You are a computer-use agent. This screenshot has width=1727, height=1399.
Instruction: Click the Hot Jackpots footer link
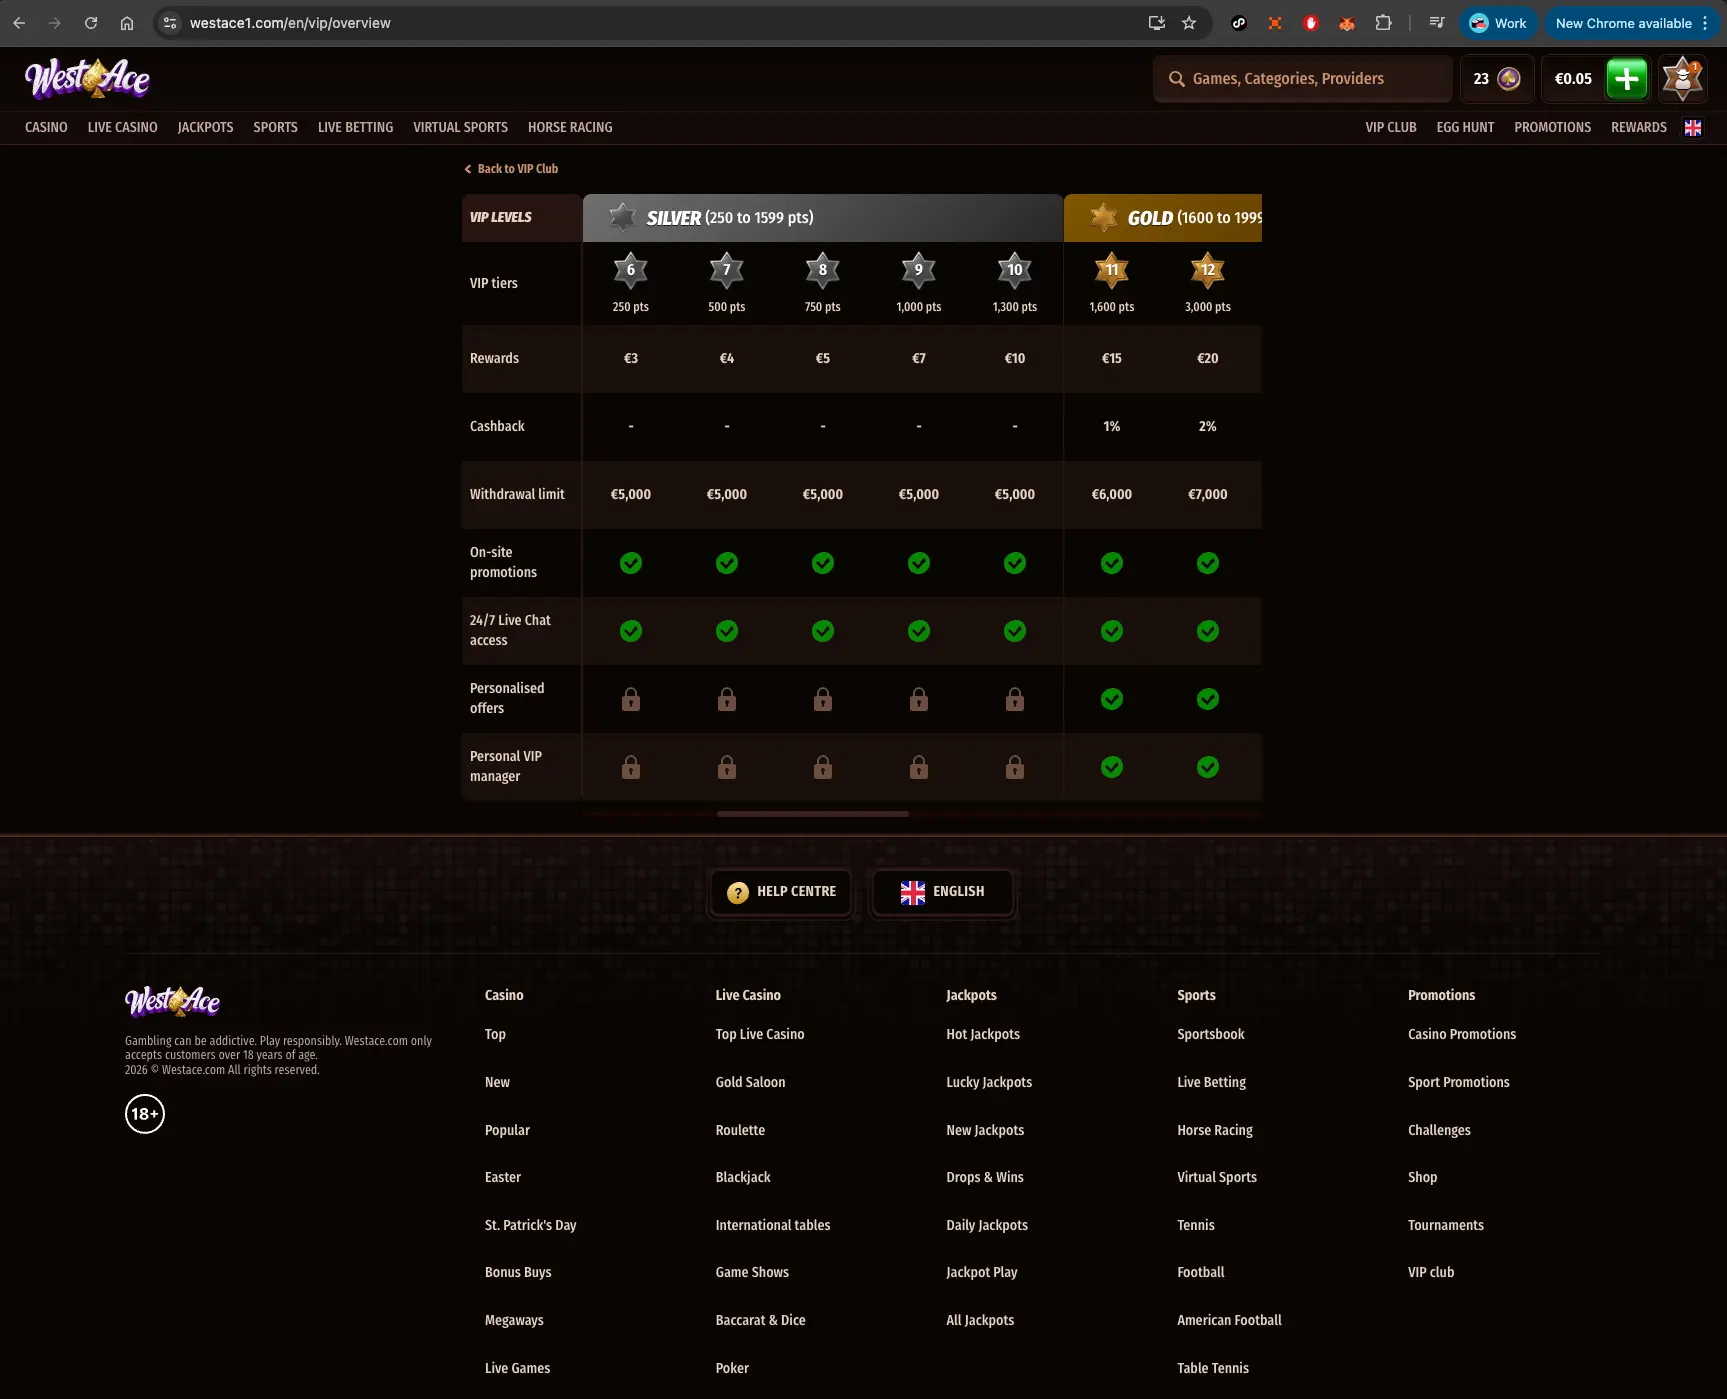983,1034
